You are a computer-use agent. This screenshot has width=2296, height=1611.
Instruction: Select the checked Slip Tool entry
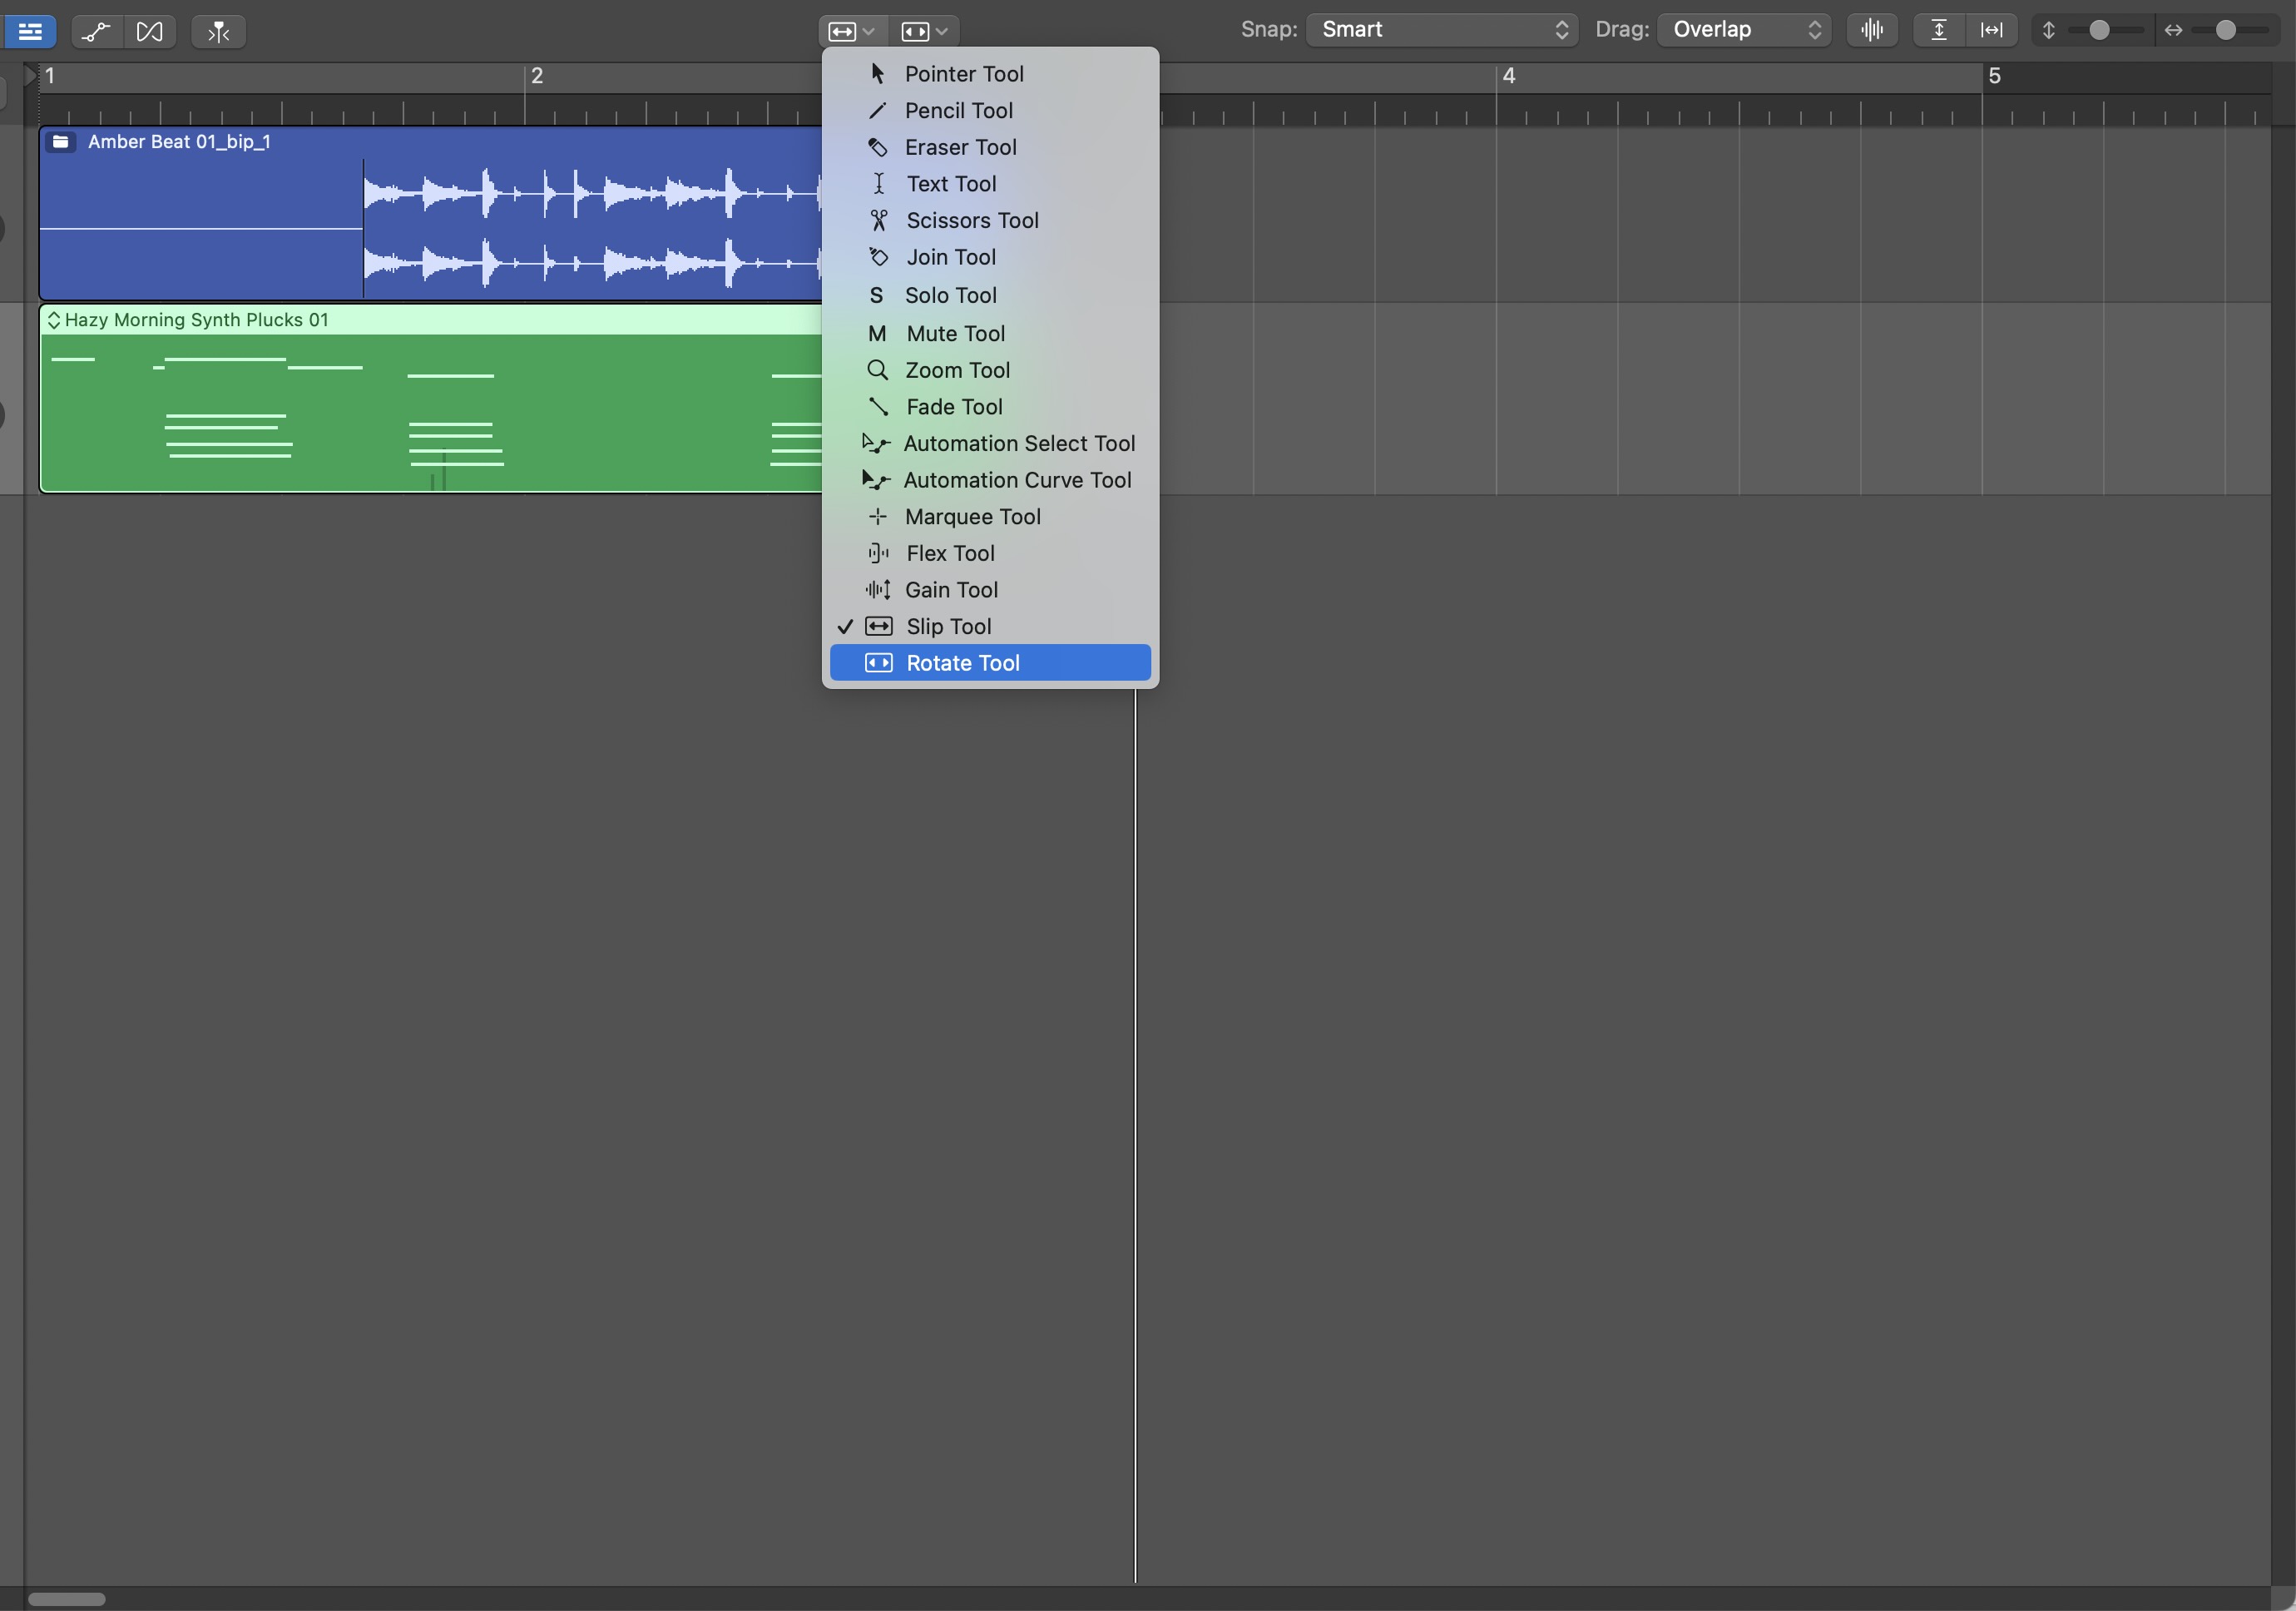point(990,627)
